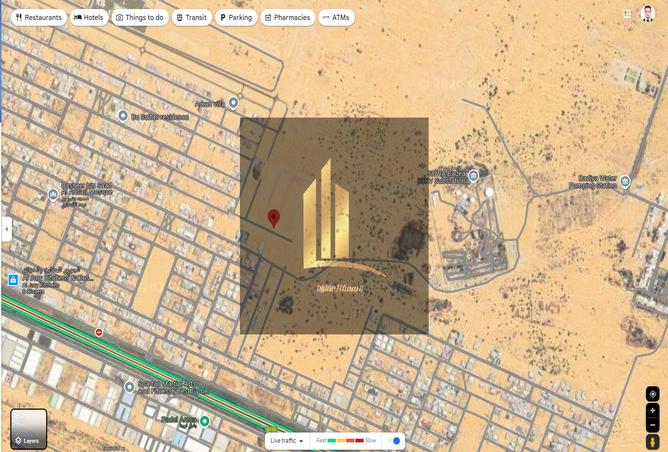Viewport: 668px width, 452px height.
Task: Zoom in with the plus button
Action: coord(652,411)
